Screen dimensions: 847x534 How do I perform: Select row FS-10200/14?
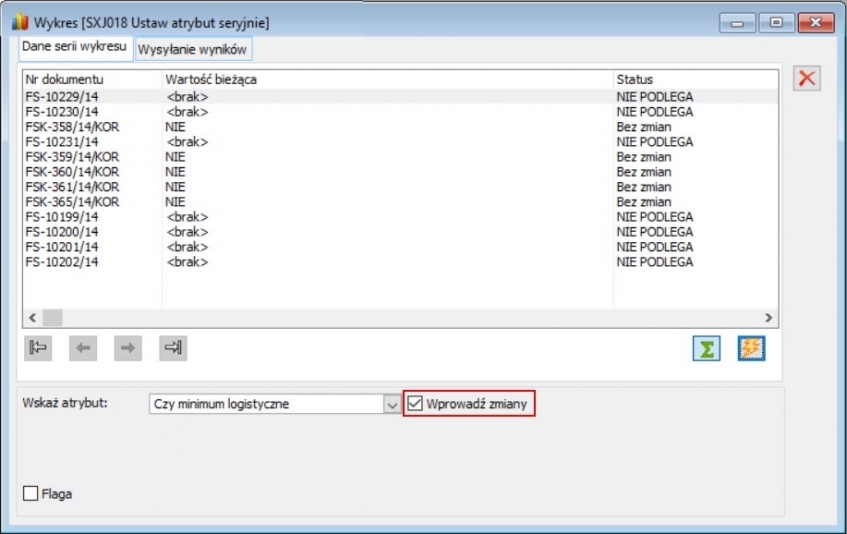400,232
